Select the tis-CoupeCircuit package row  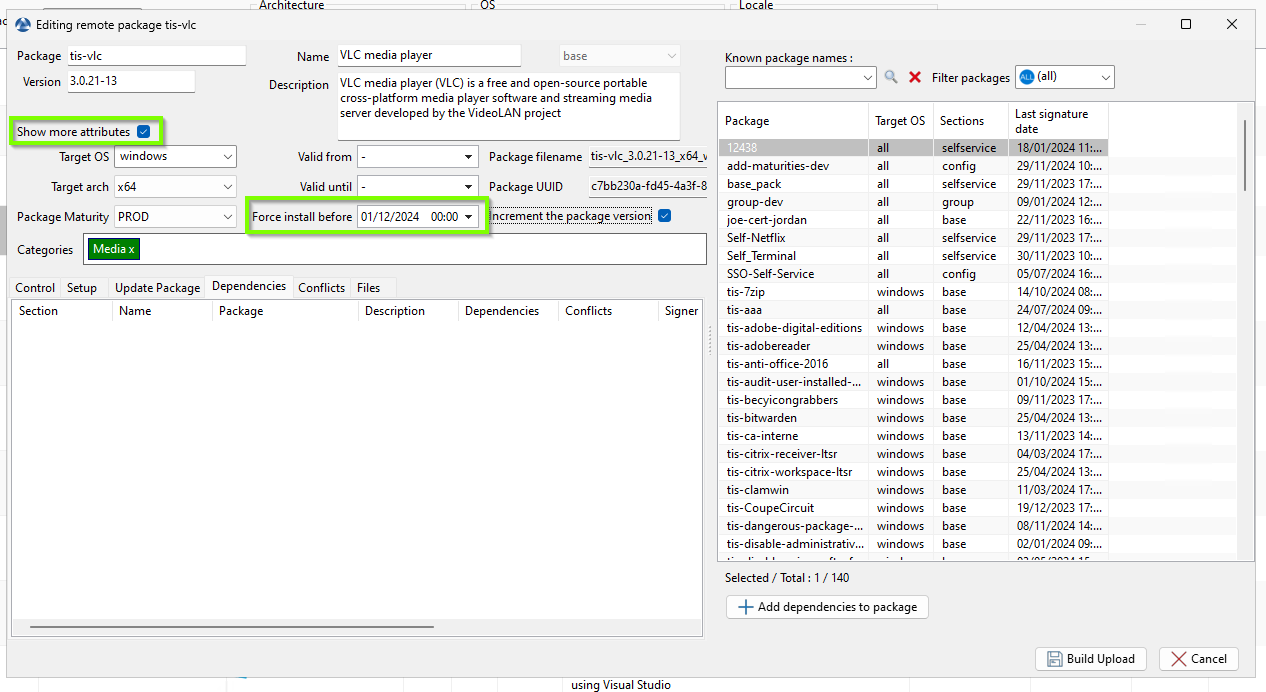click(x=913, y=508)
